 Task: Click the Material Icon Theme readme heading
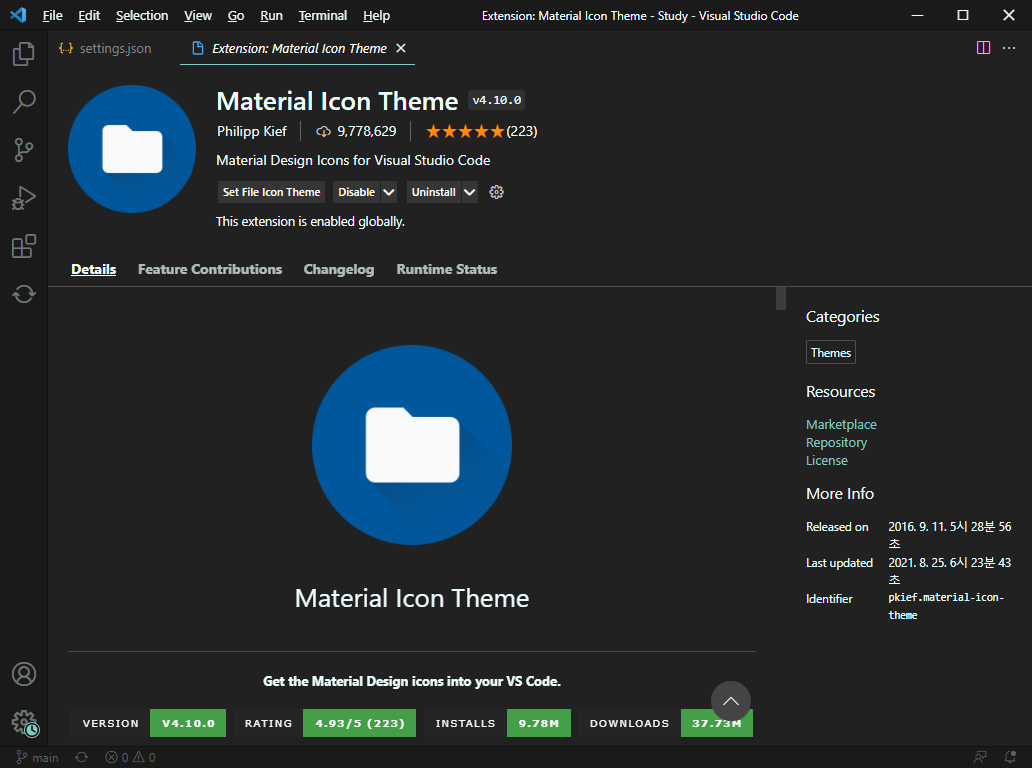click(x=412, y=598)
